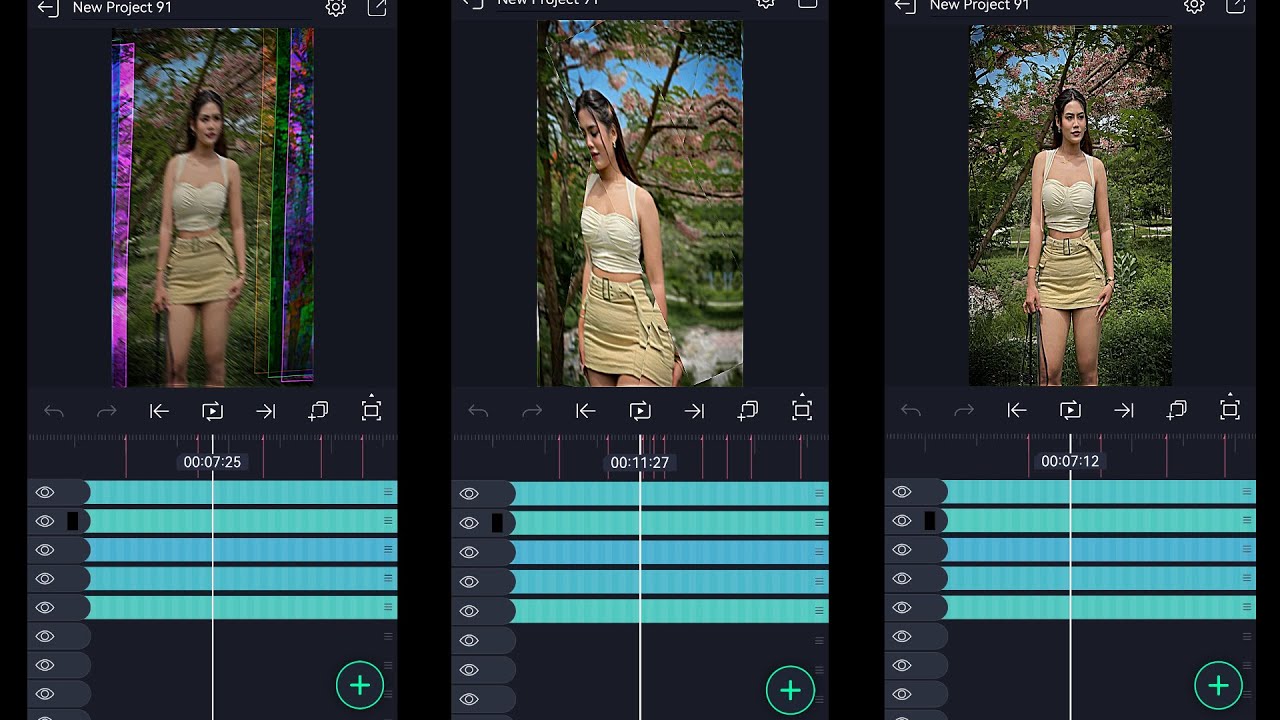
Task: Play the preview in the 00:11:27 editor
Action: [640, 411]
